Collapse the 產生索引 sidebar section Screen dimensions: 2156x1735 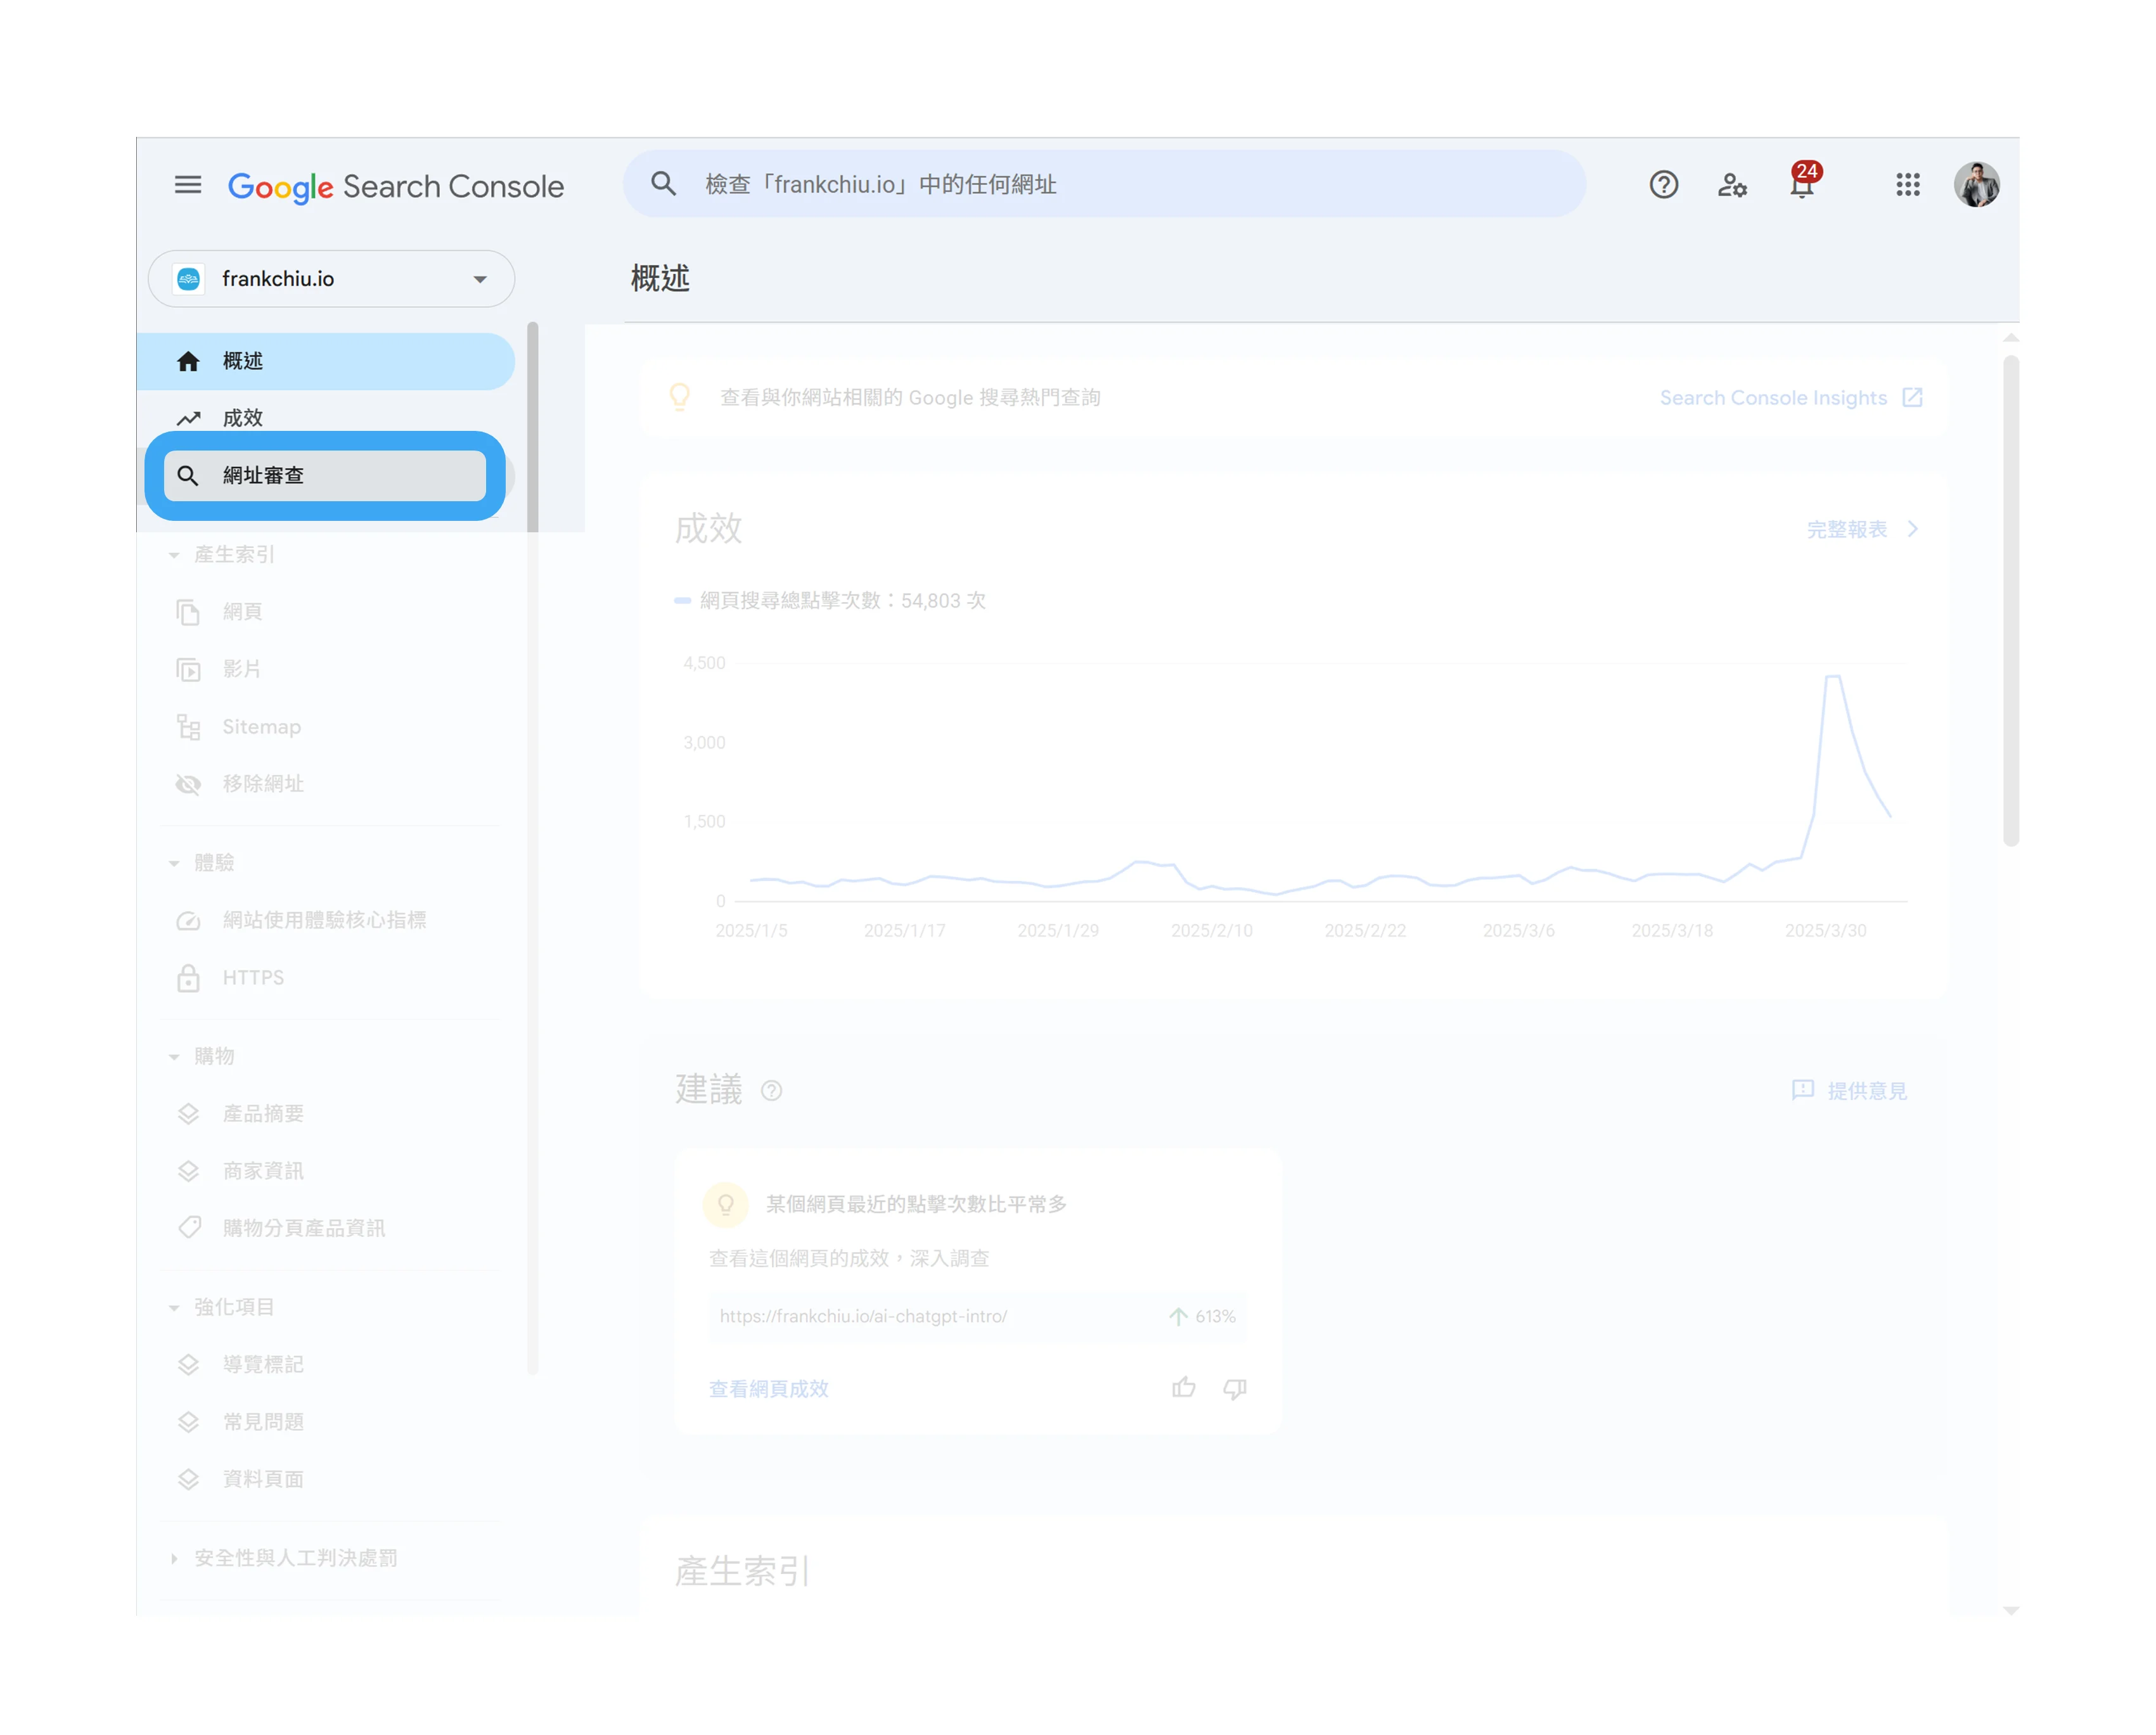[x=174, y=555]
